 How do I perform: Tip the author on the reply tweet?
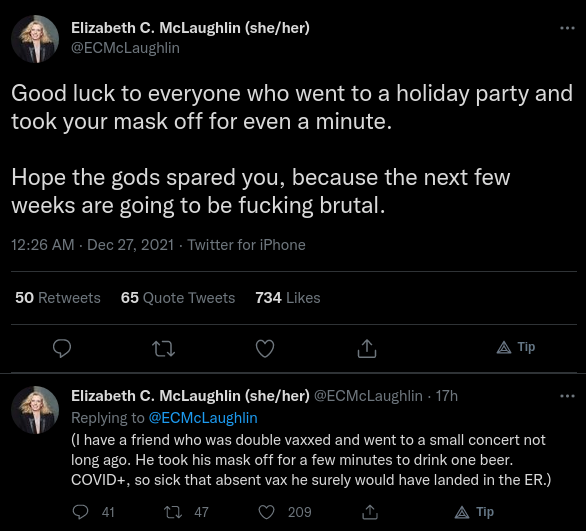tap(474, 512)
